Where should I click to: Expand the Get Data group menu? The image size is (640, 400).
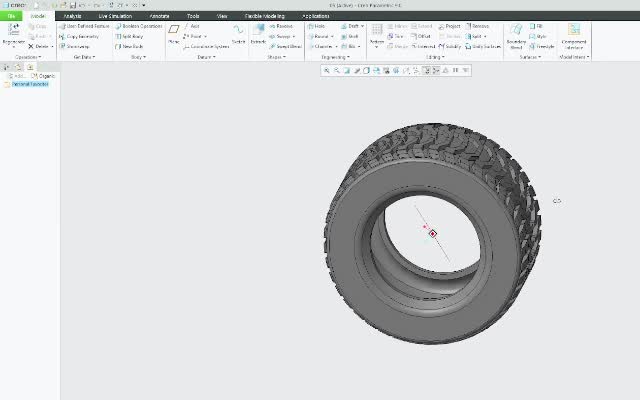point(84,57)
